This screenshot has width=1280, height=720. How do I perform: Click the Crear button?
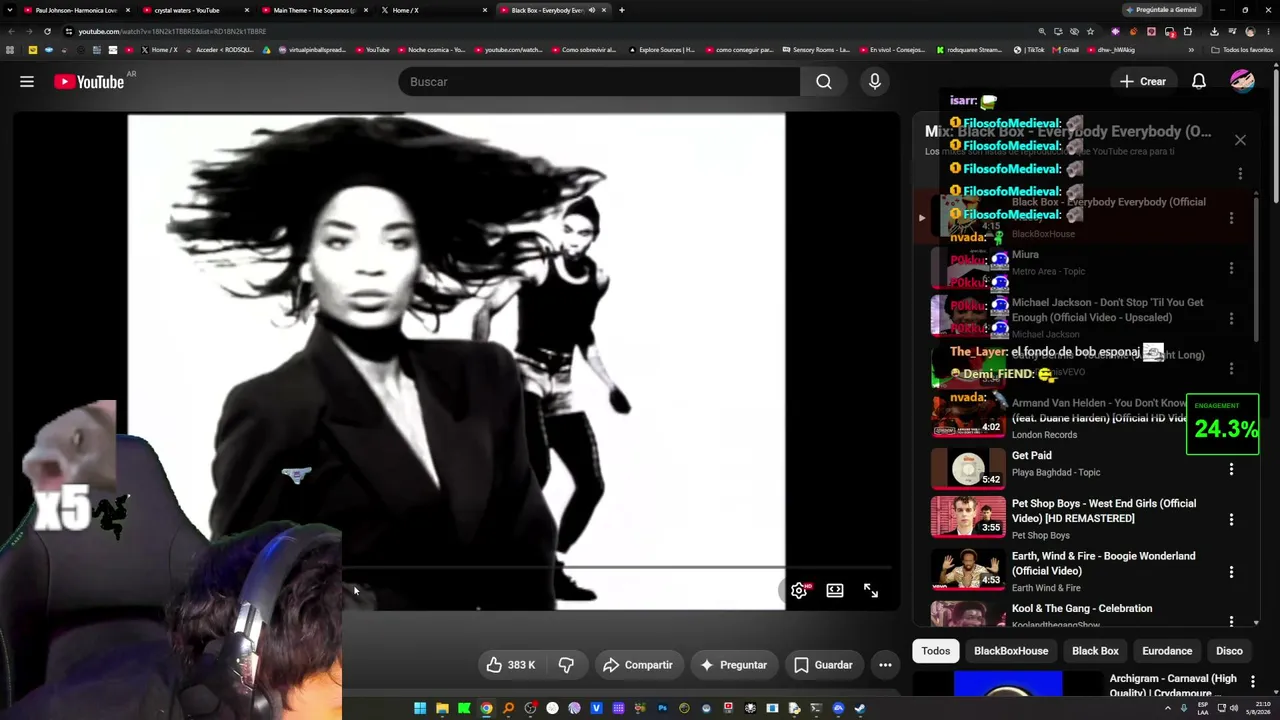click(1143, 82)
